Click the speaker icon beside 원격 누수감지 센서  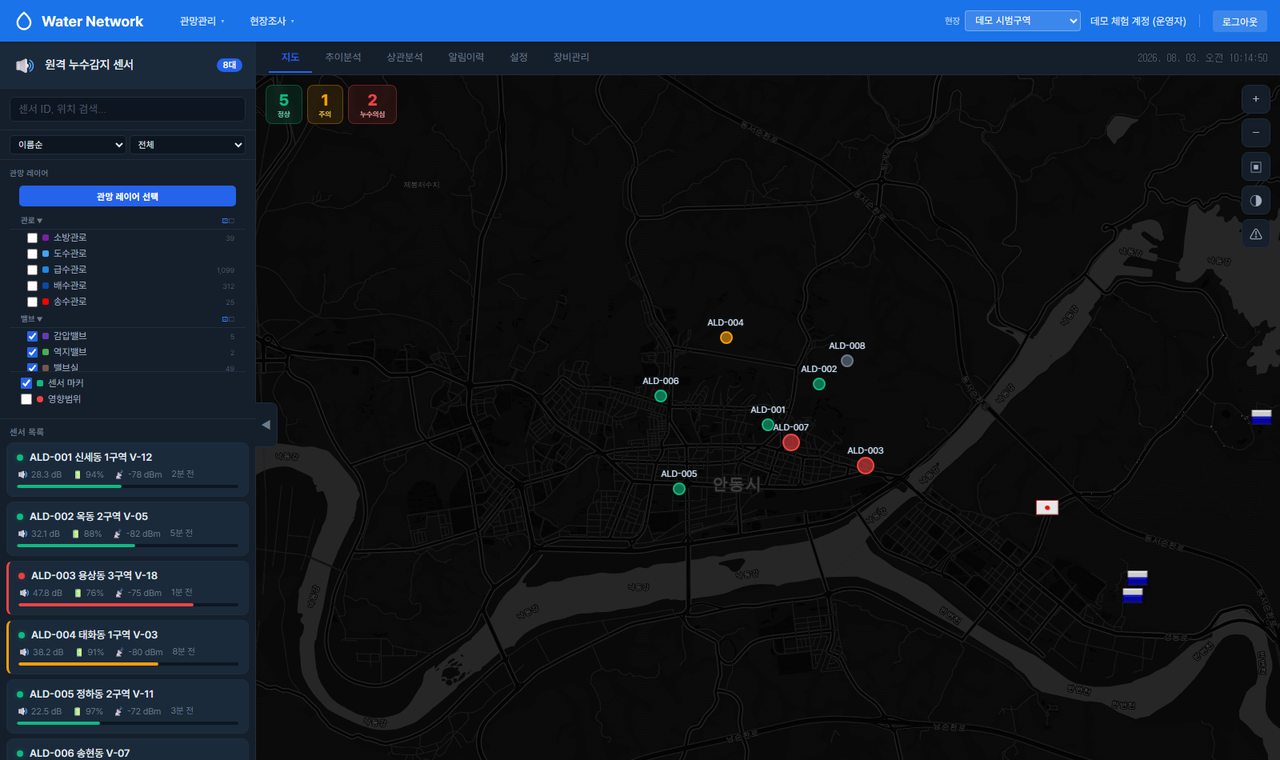point(24,65)
